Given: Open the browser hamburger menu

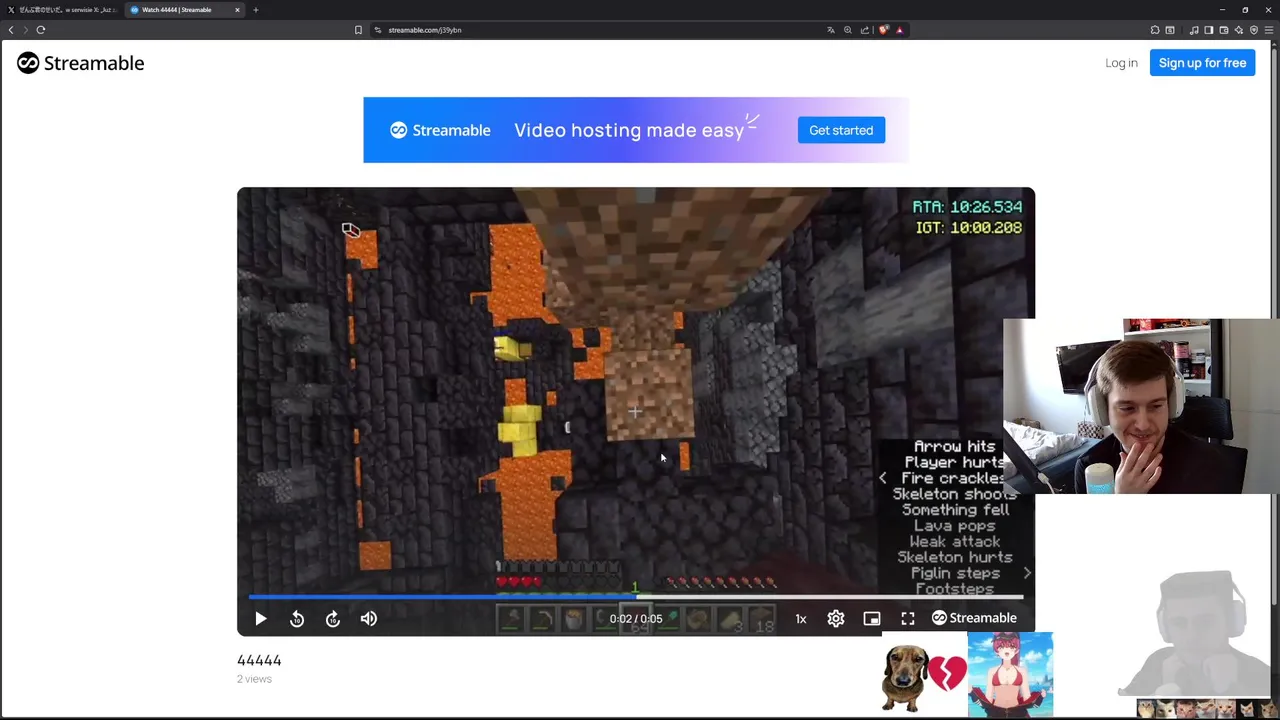Looking at the screenshot, I should coord(1269,30).
